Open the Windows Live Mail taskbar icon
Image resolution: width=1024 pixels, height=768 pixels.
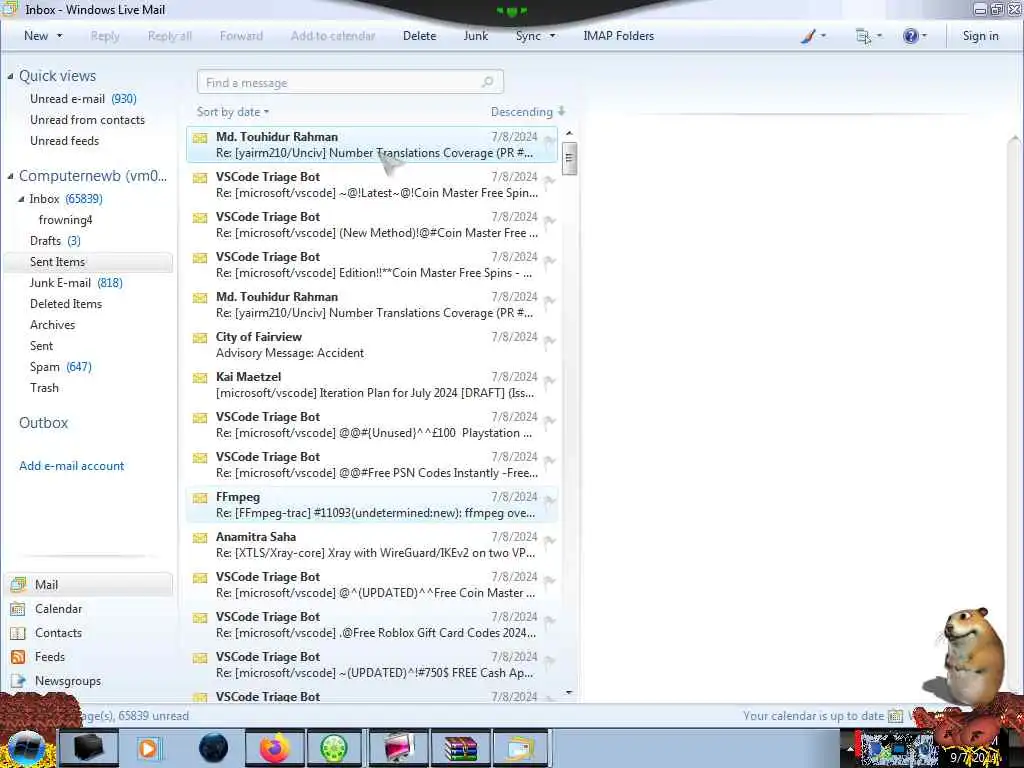(x=520, y=748)
